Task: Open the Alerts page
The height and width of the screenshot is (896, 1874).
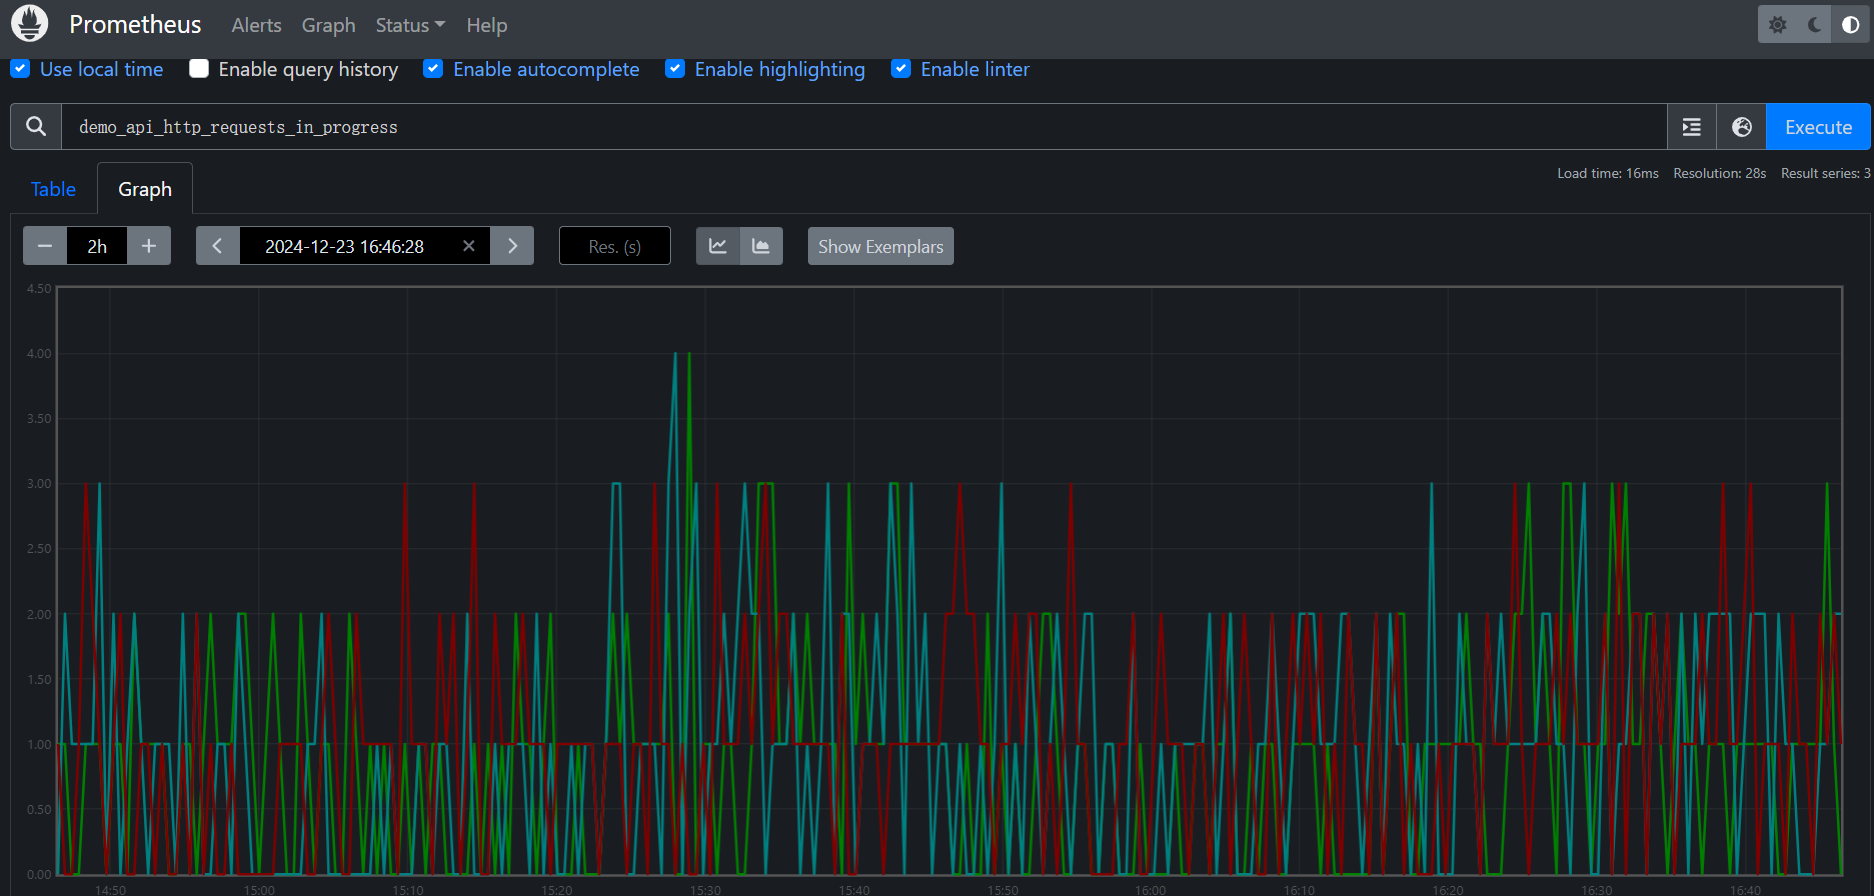Action: coord(256,25)
